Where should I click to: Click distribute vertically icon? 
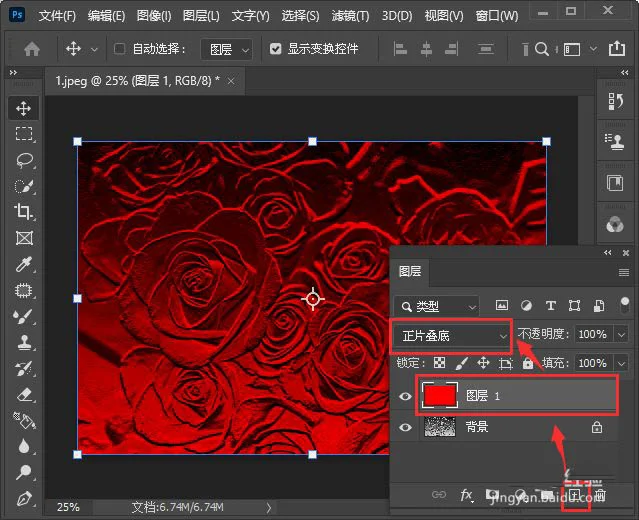click(x=486, y=49)
